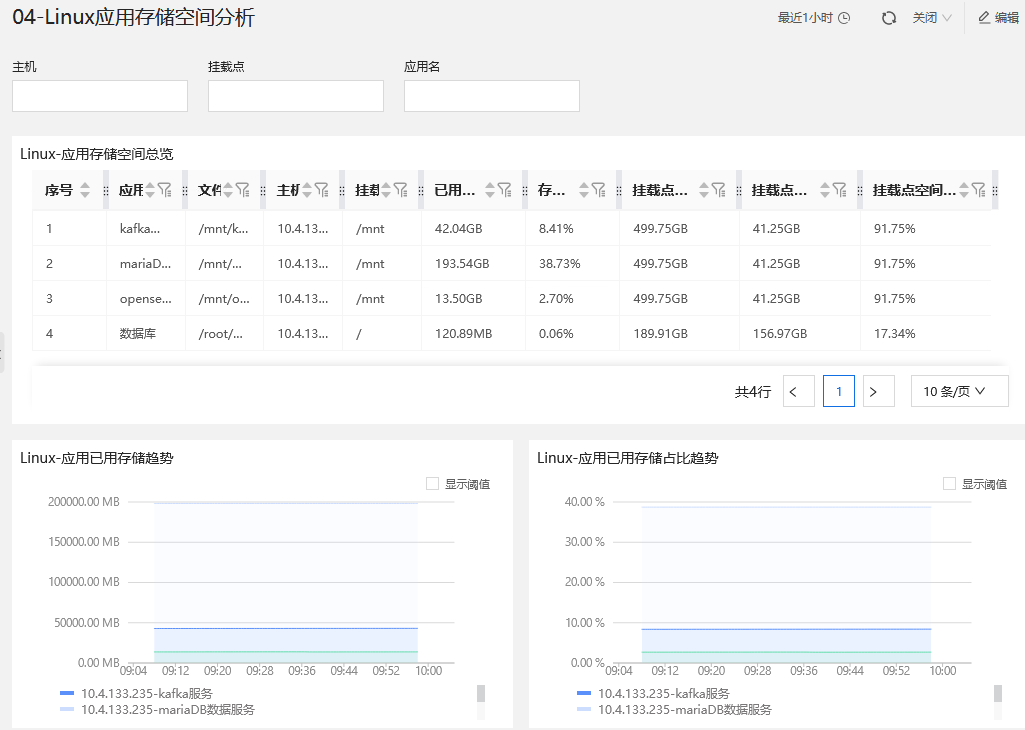Image resolution: width=1025 pixels, height=730 pixels.
Task: Open the filter on the 挂载 column
Action: 401,190
